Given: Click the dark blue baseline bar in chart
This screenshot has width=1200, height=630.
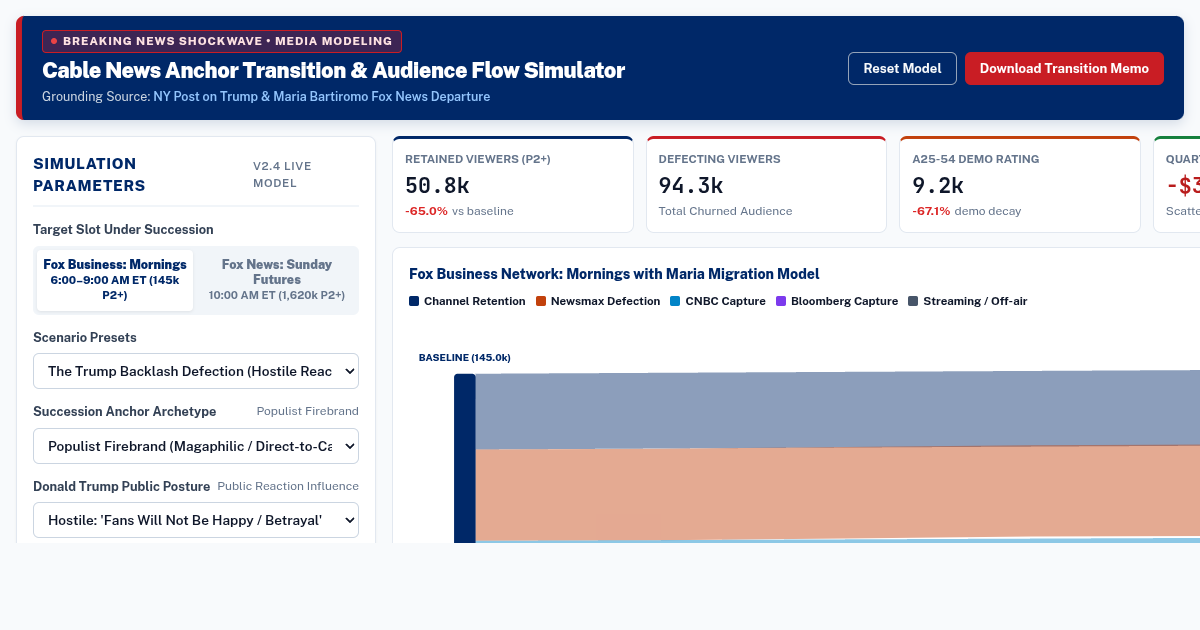Looking at the screenshot, I should click(465, 459).
